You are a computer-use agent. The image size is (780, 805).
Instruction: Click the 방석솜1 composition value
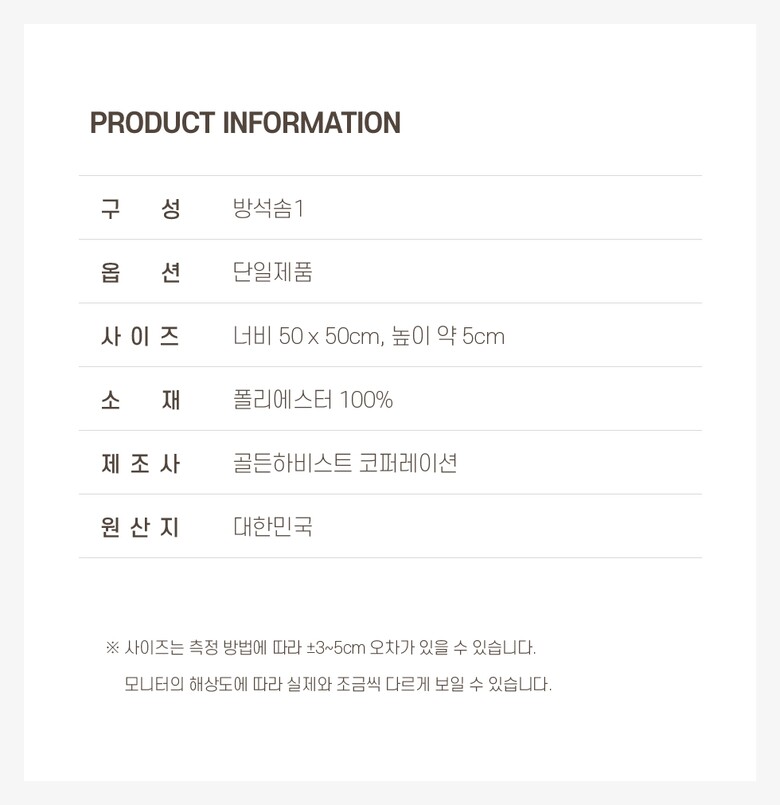coord(267,209)
